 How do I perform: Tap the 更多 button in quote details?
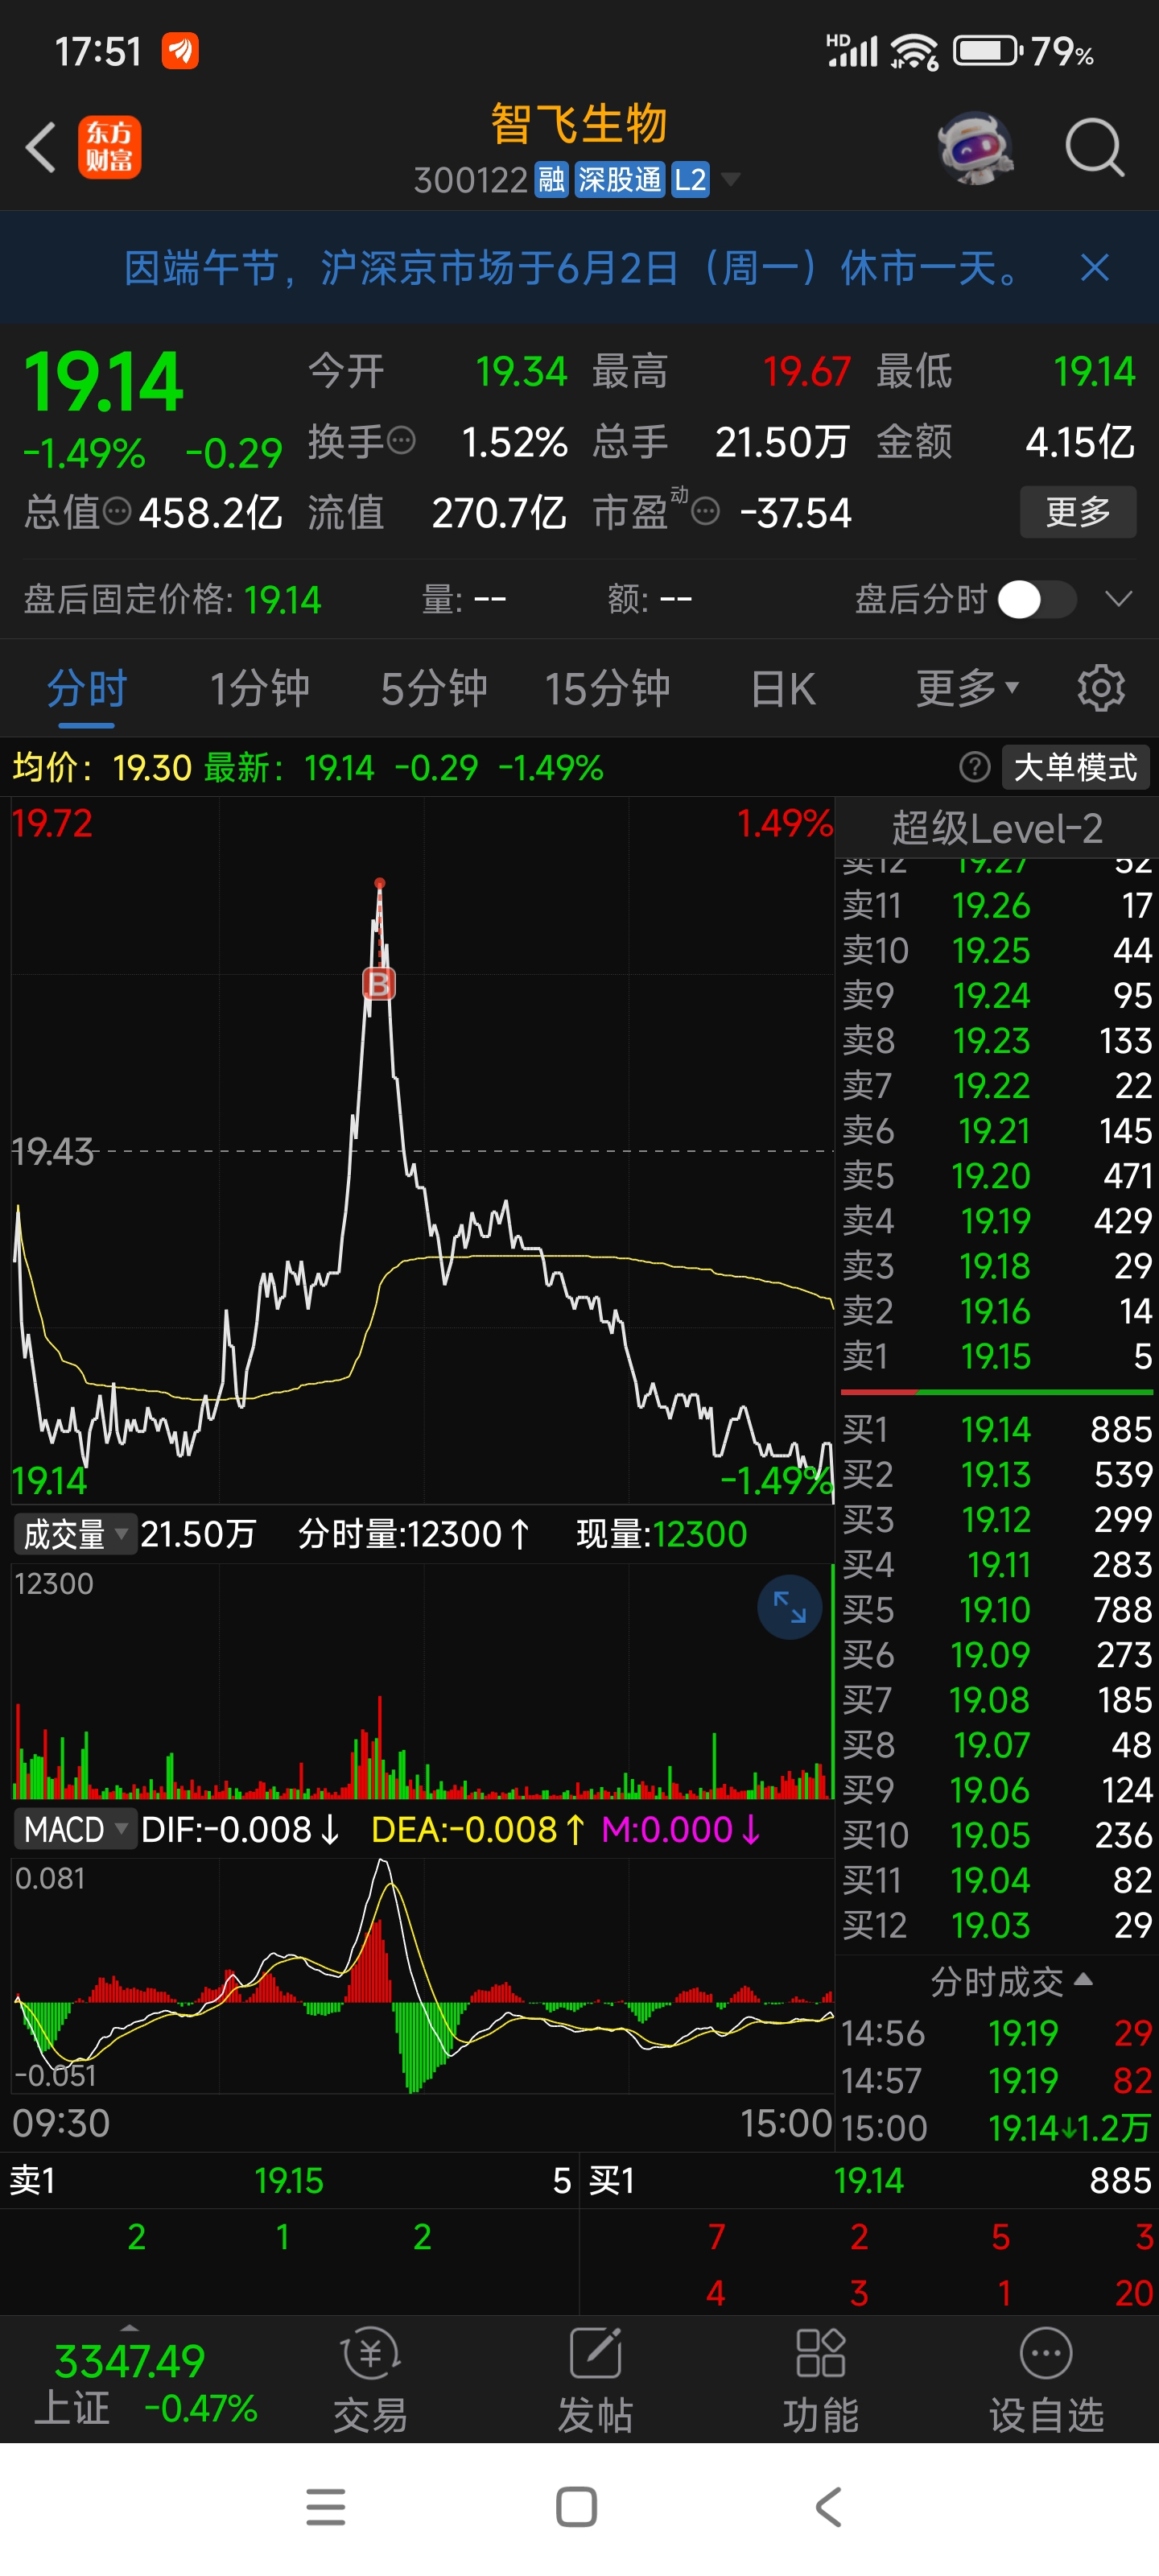1077,512
